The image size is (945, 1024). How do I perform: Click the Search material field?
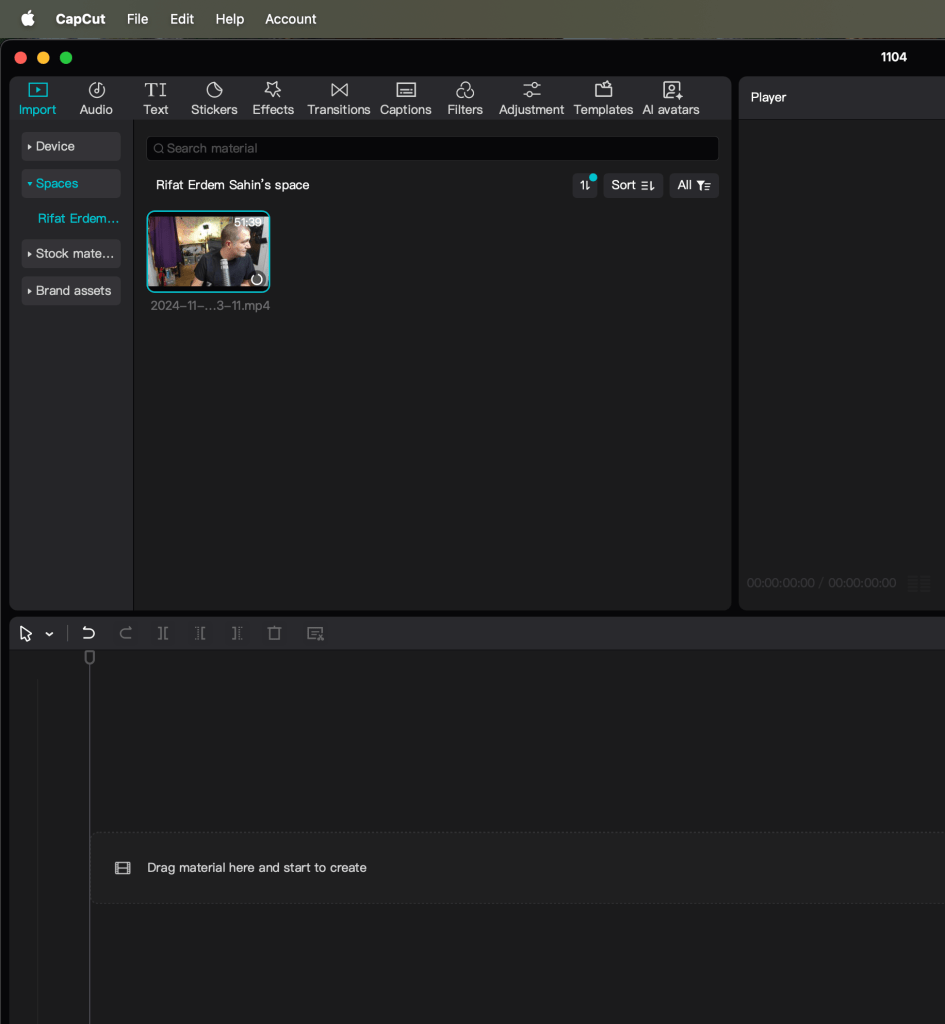coord(432,148)
